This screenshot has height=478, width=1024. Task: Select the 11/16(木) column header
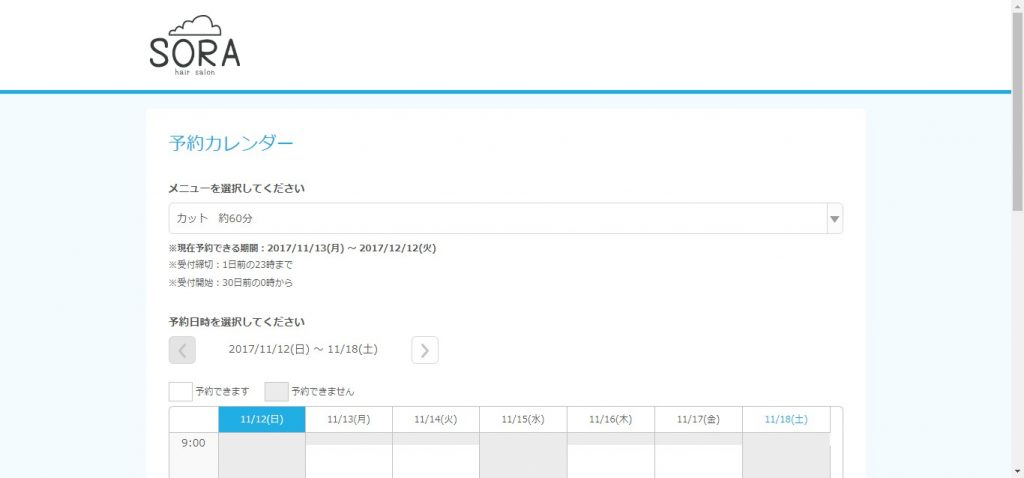coord(611,419)
